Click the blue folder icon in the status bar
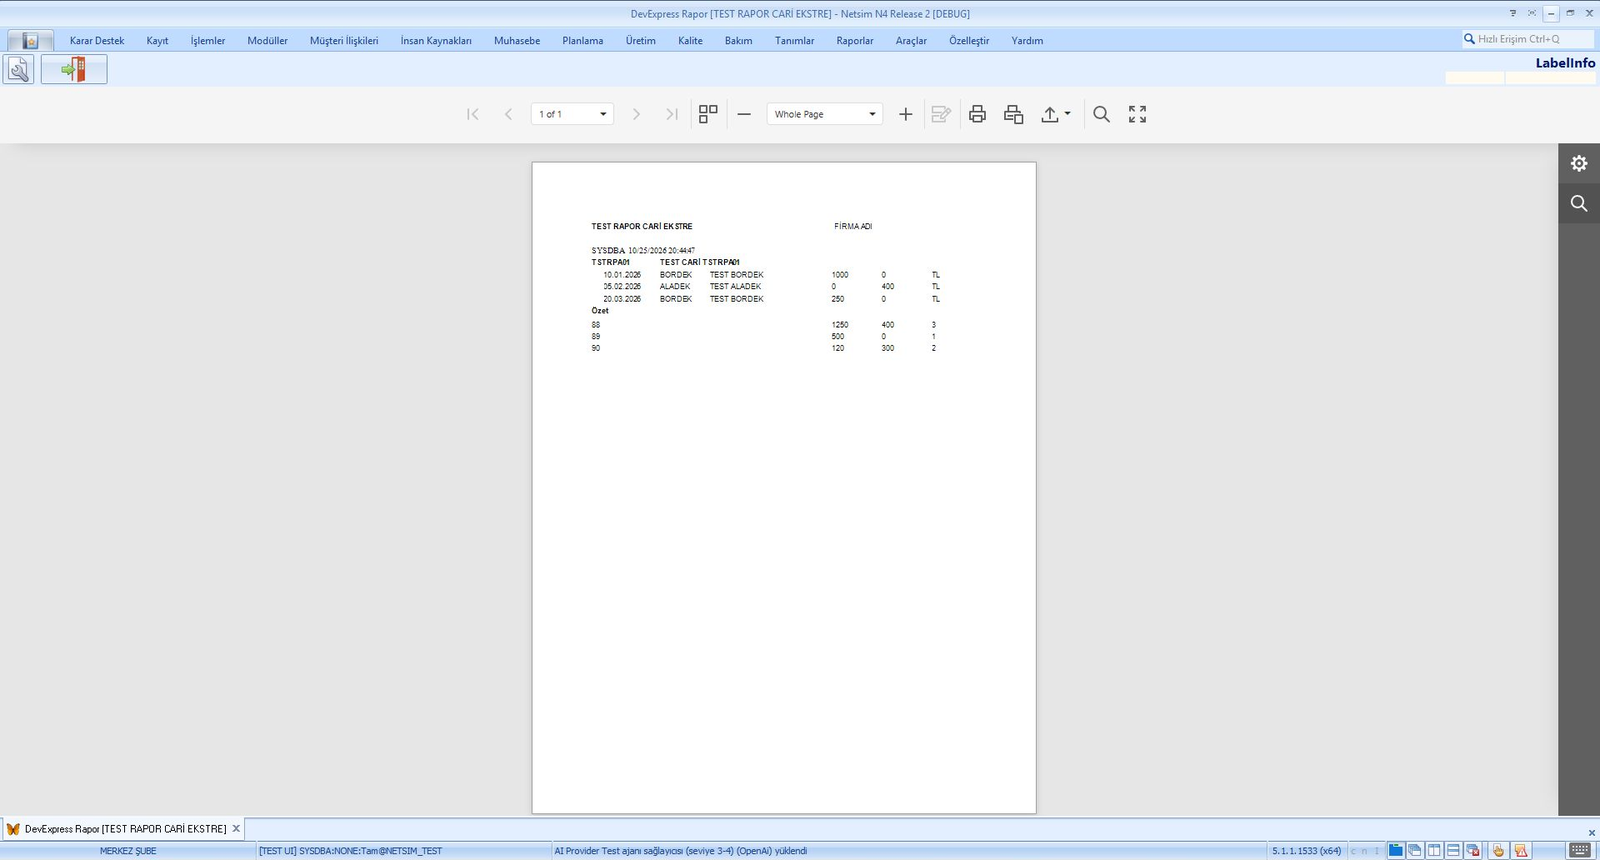1600x860 pixels. point(1396,850)
